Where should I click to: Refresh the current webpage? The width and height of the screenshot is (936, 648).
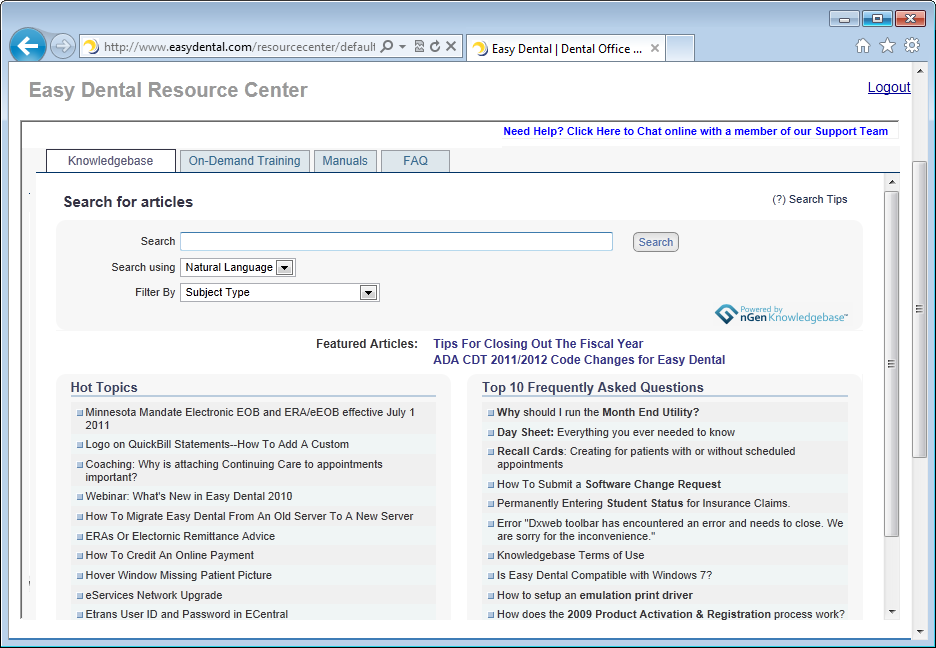point(435,46)
